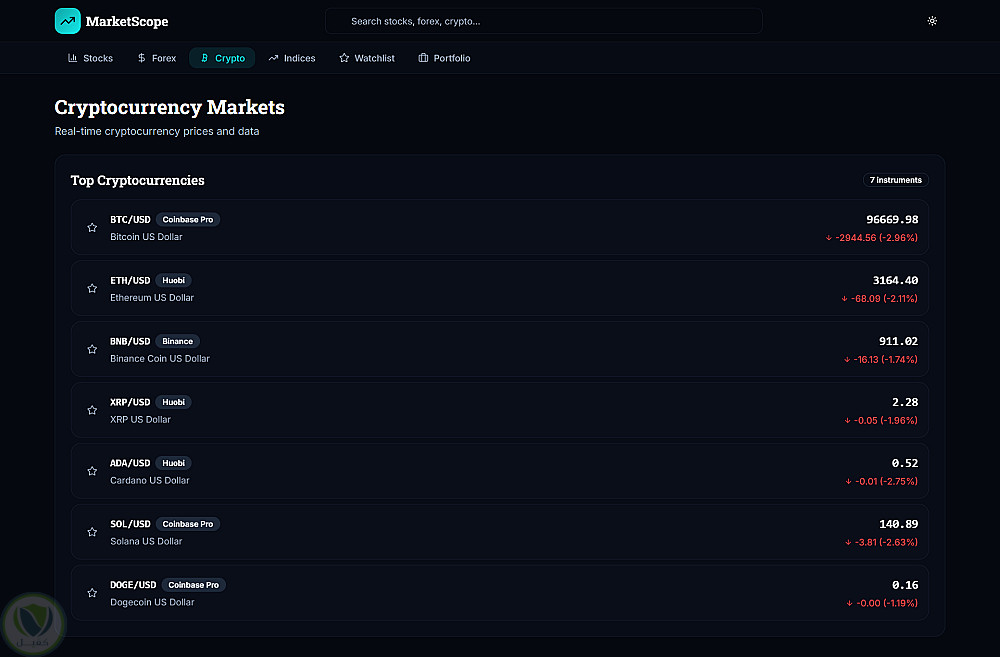Click the Coinbase Pro badge on SOL/USD
1000x657 pixels.
tap(188, 524)
